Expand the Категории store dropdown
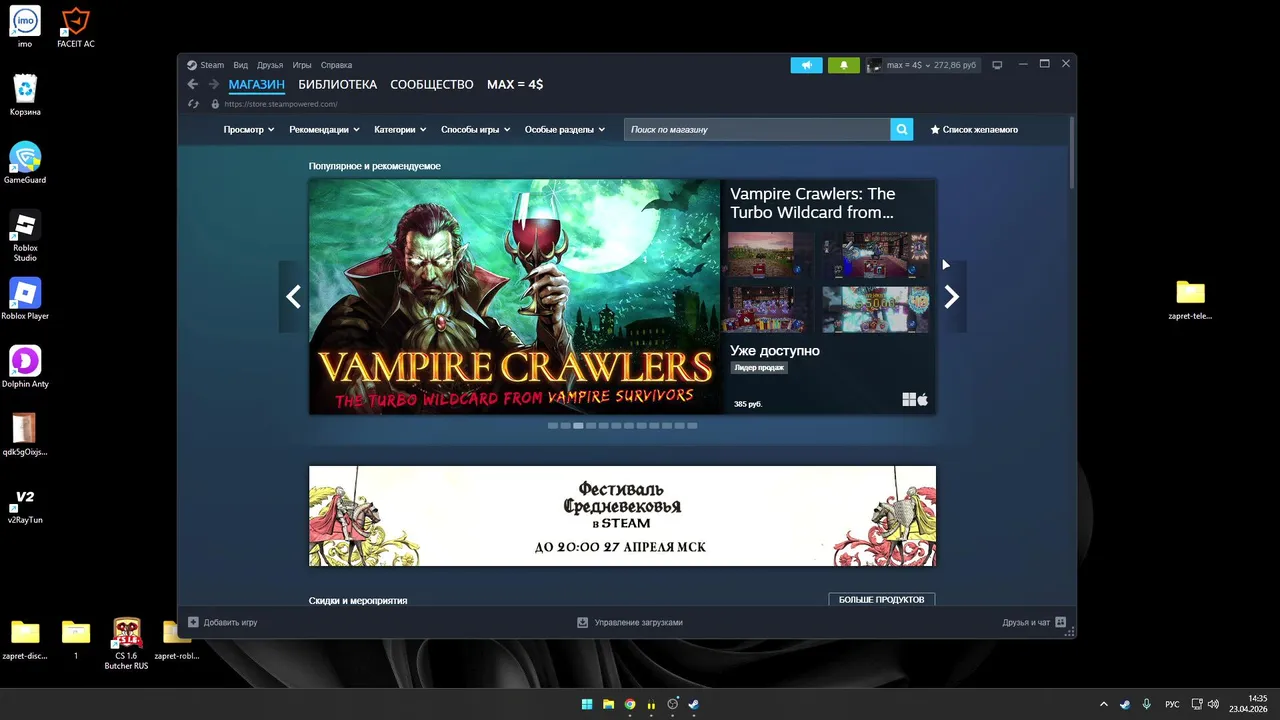 [400, 129]
